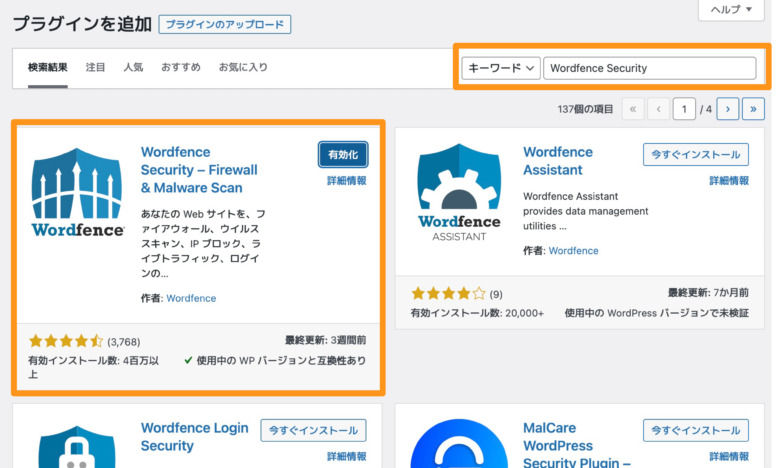
Task: Click the disabled previous page arrow
Action: pyautogui.click(x=658, y=109)
